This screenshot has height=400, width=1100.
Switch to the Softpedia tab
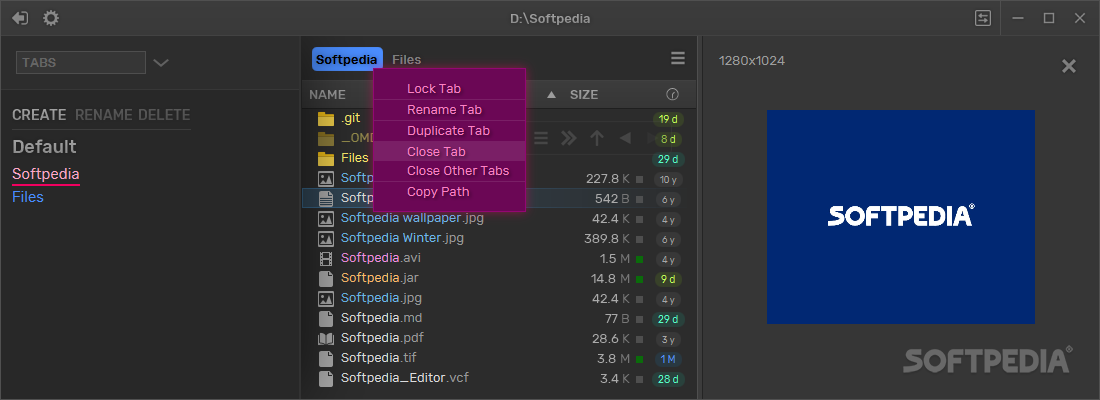pyautogui.click(x=347, y=60)
